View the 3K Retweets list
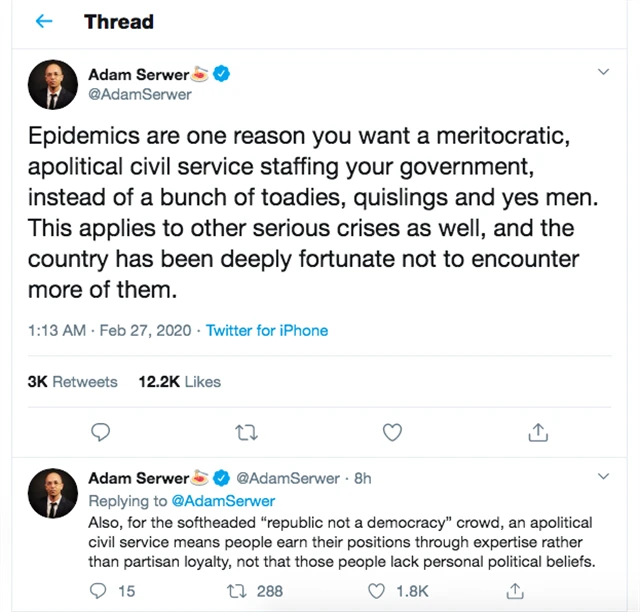Image resolution: width=640 pixels, height=612 pixels. pos(72,381)
